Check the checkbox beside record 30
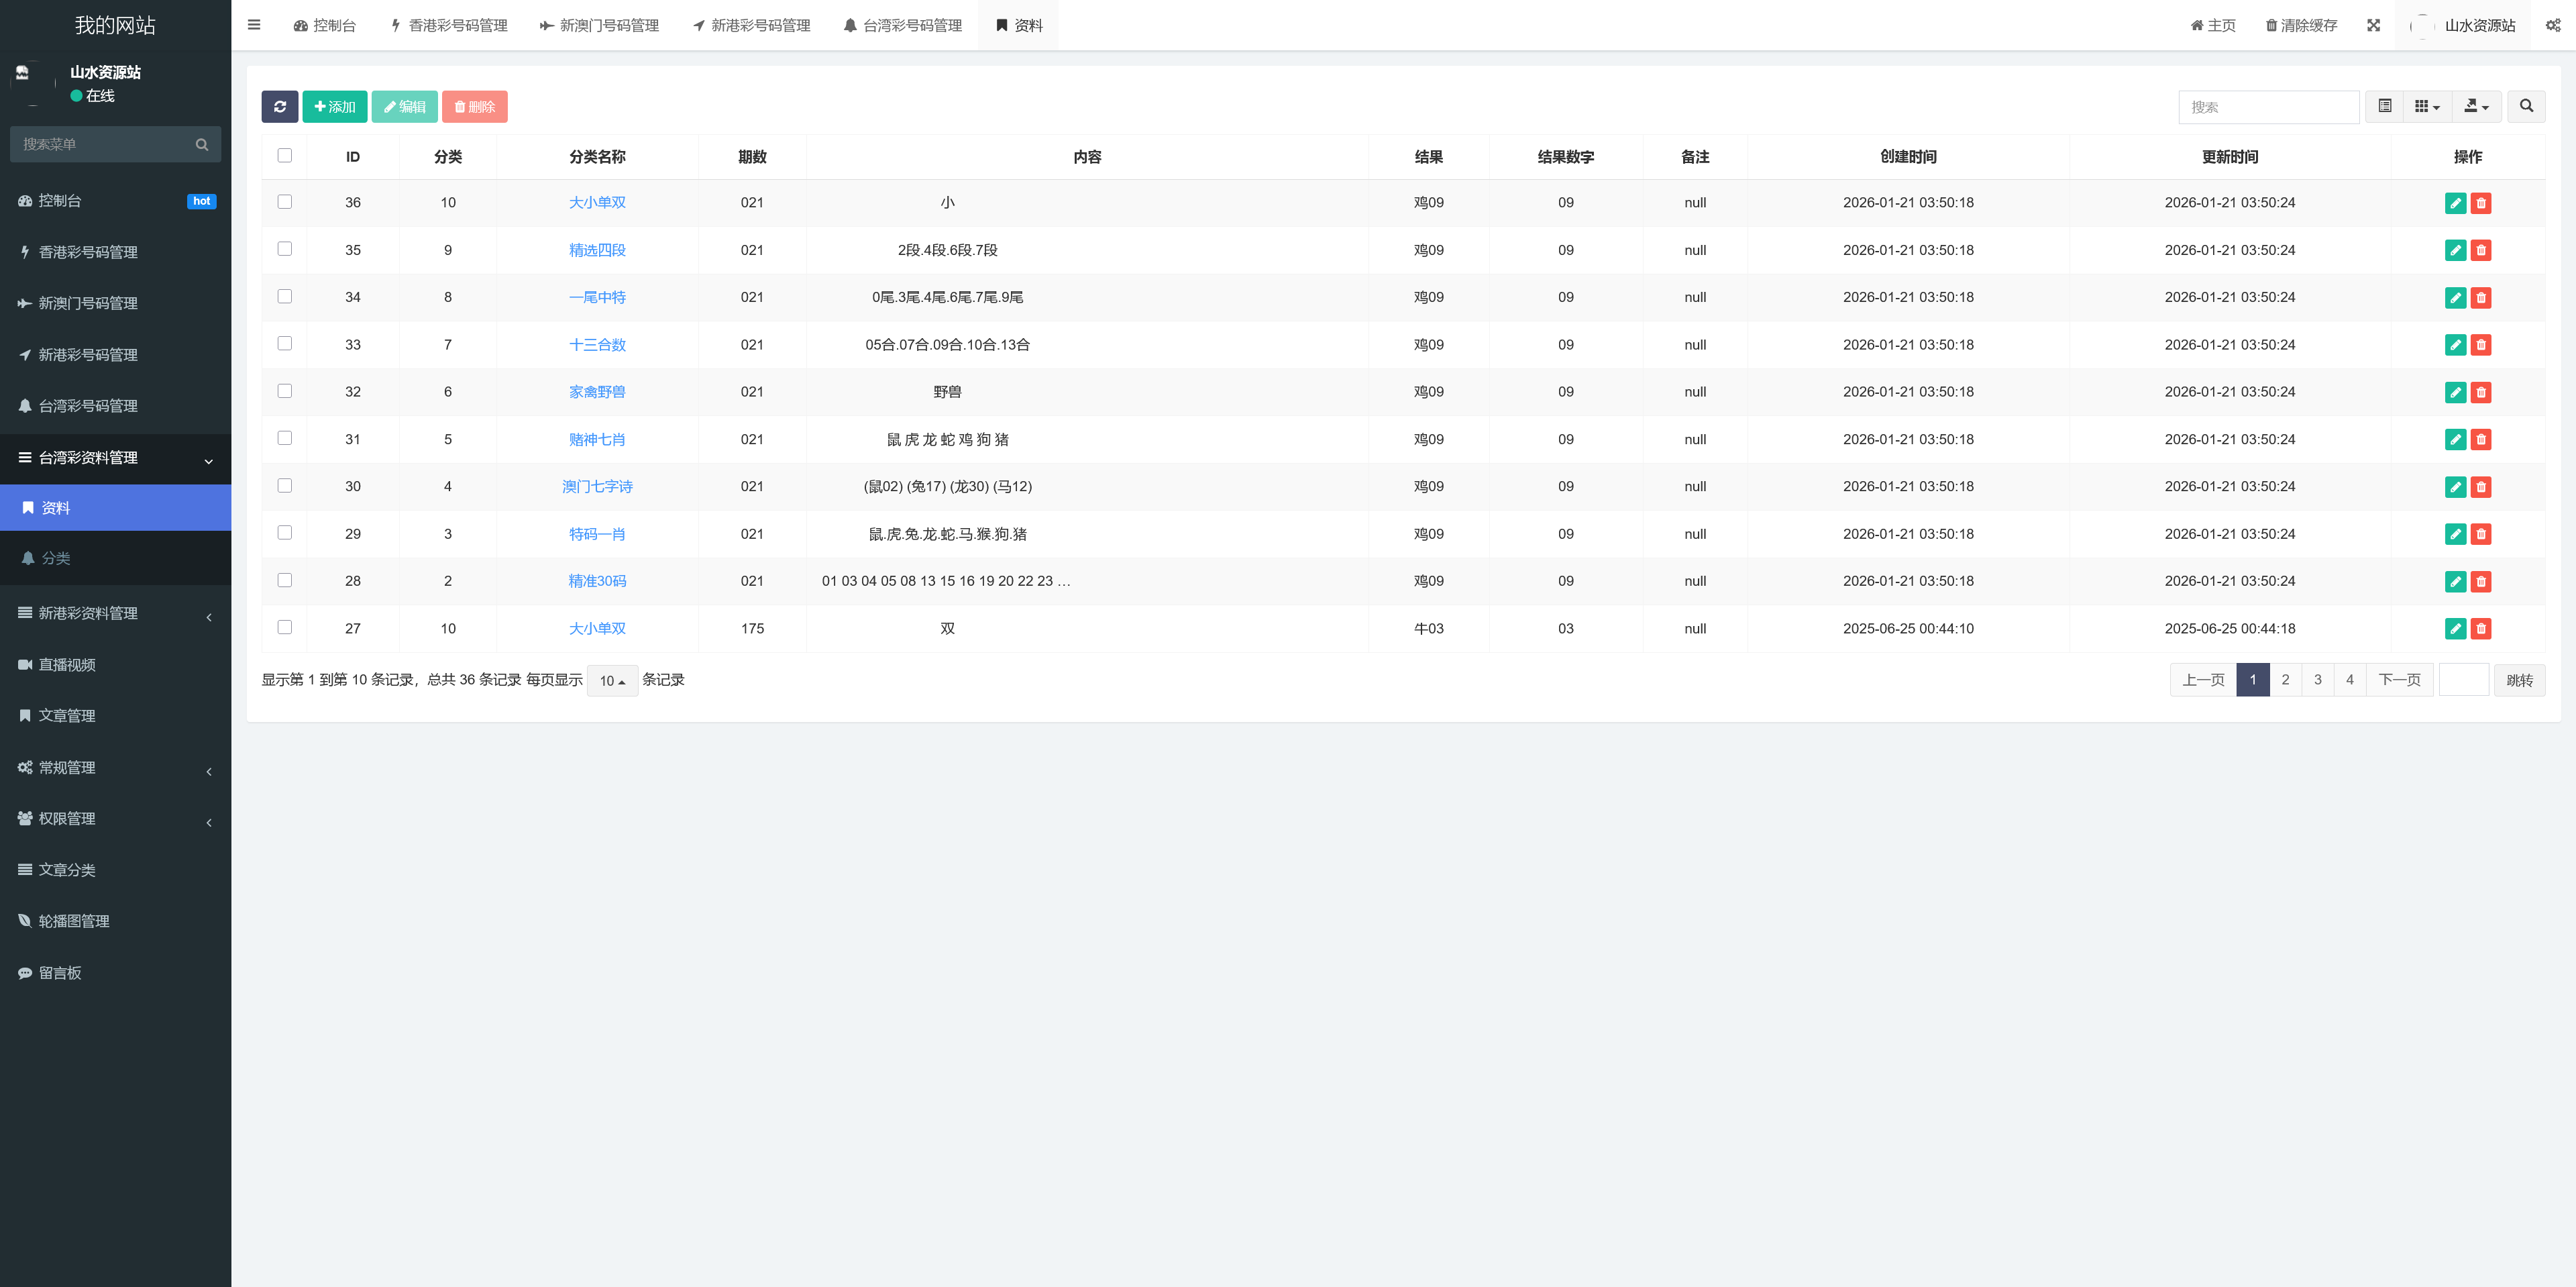The width and height of the screenshot is (2576, 1287). tap(285, 485)
